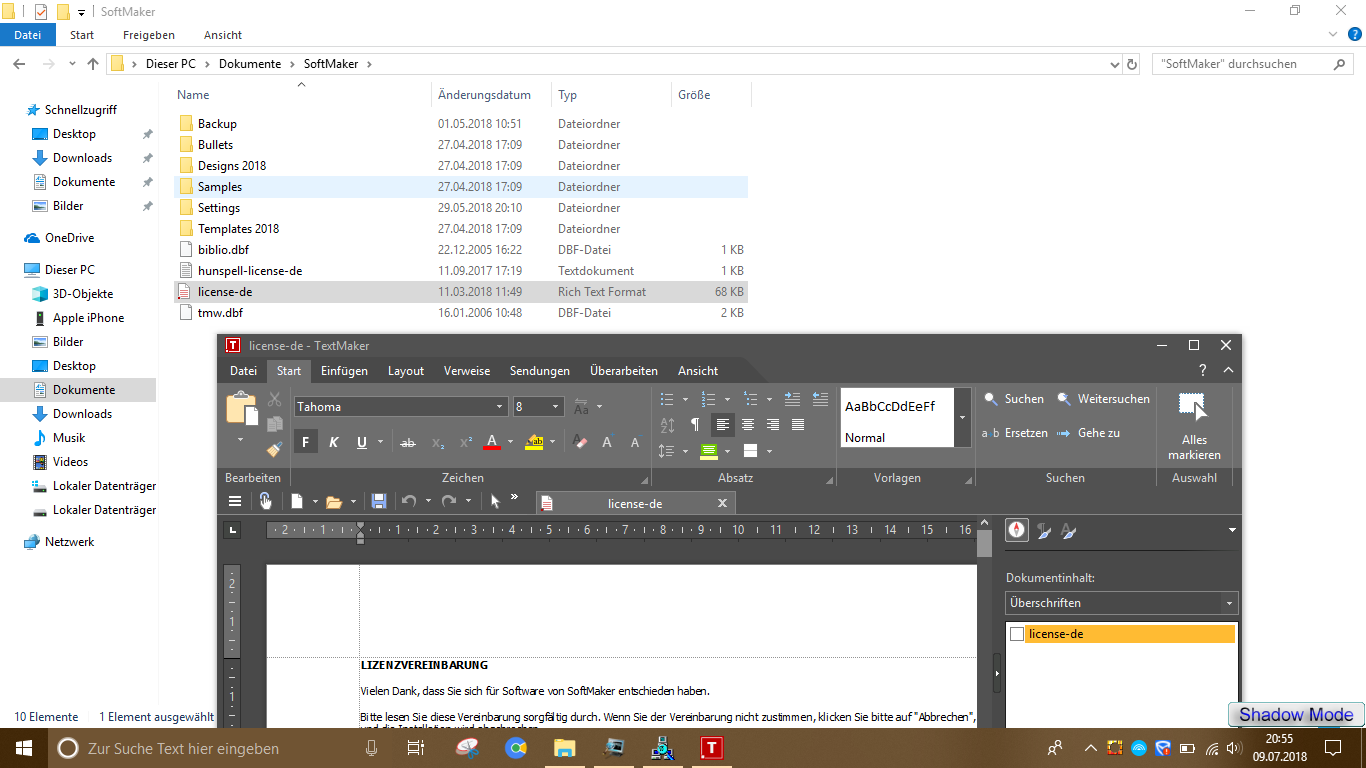Switch to the Überarbeiten ribbon tab
The width and height of the screenshot is (1366, 768).
click(623, 371)
